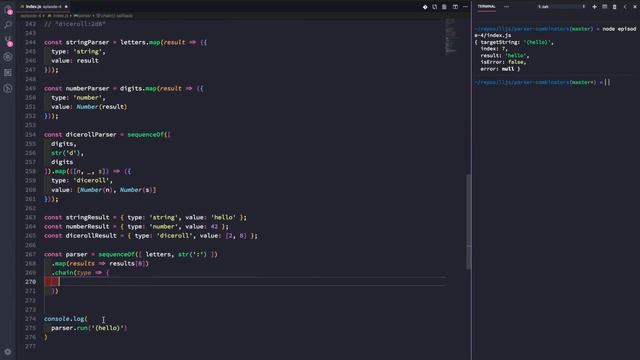Click the "// 'diceroll:2d8'" comment on line 242

tap(75, 24)
